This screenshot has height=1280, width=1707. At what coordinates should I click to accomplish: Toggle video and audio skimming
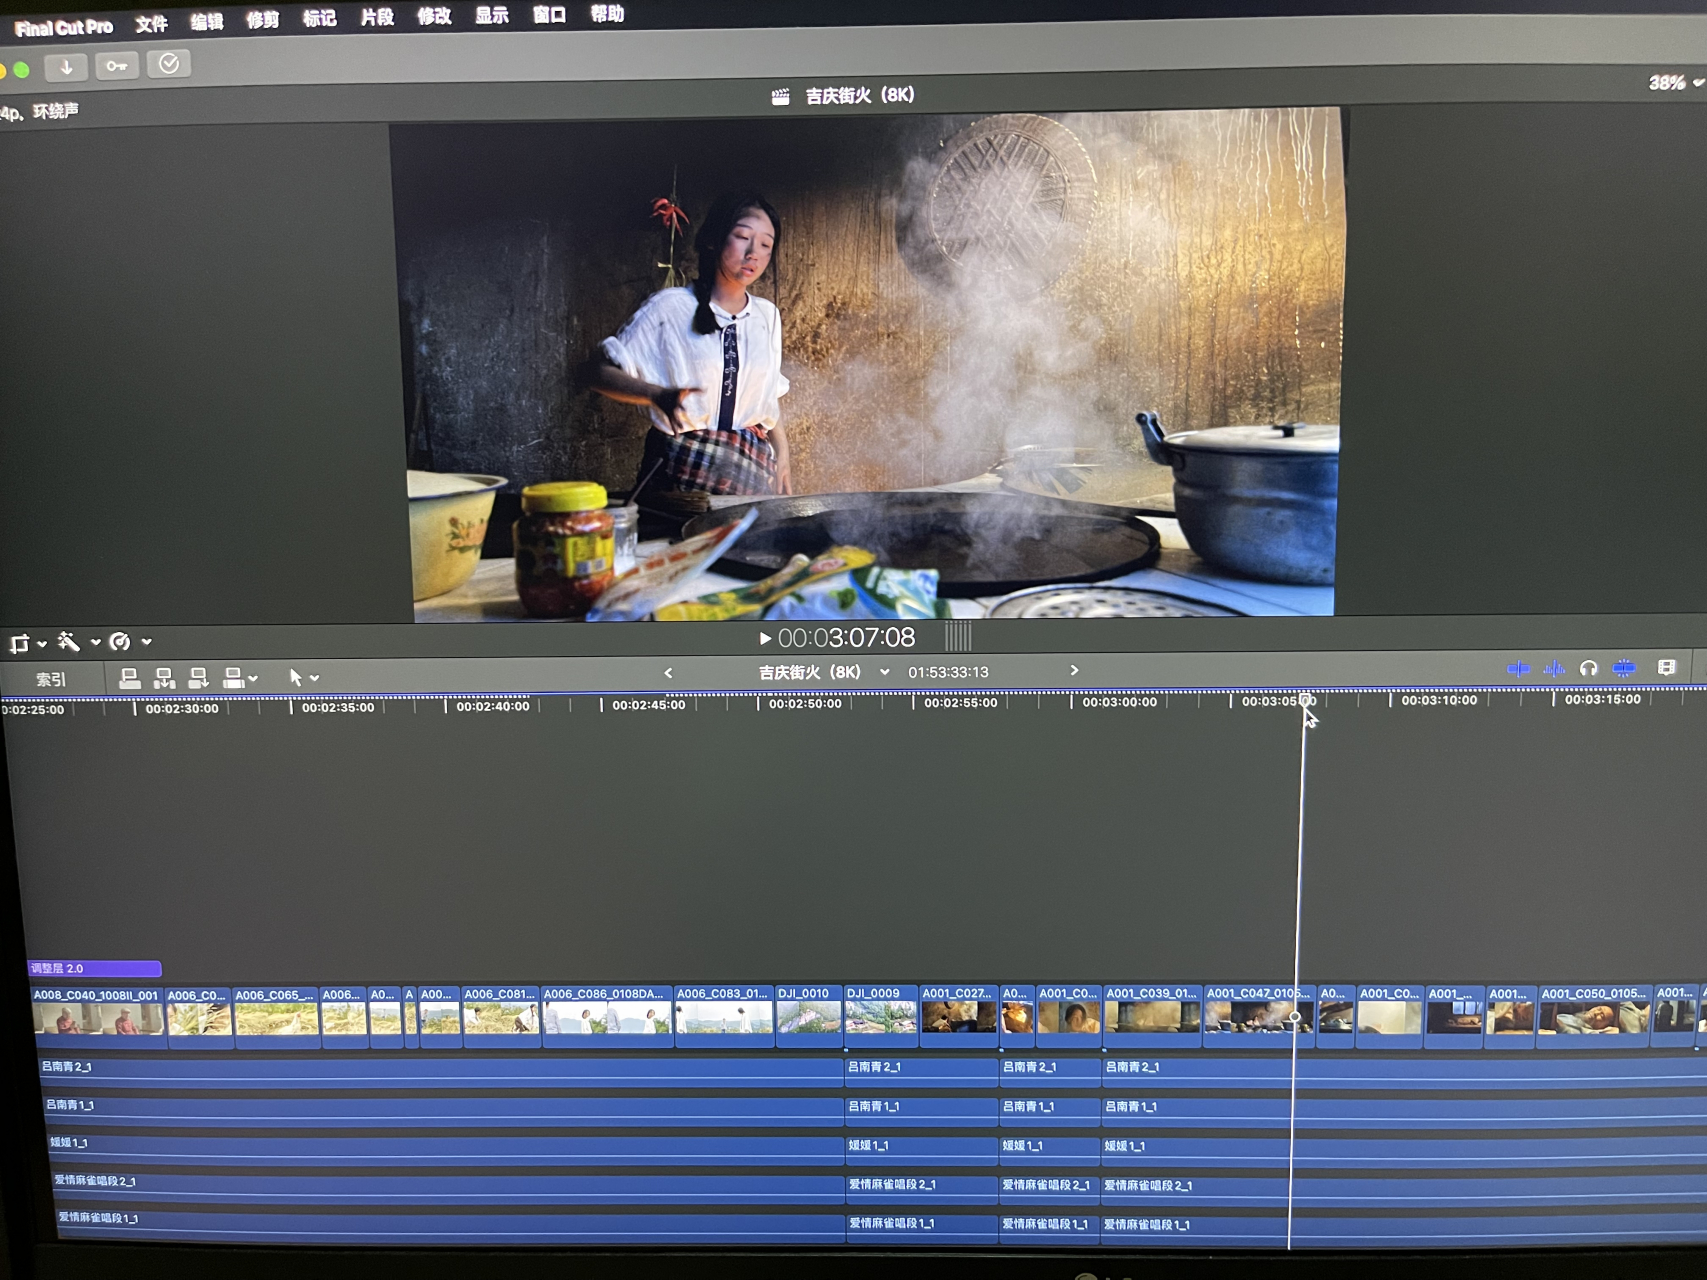[x=1518, y=669]
